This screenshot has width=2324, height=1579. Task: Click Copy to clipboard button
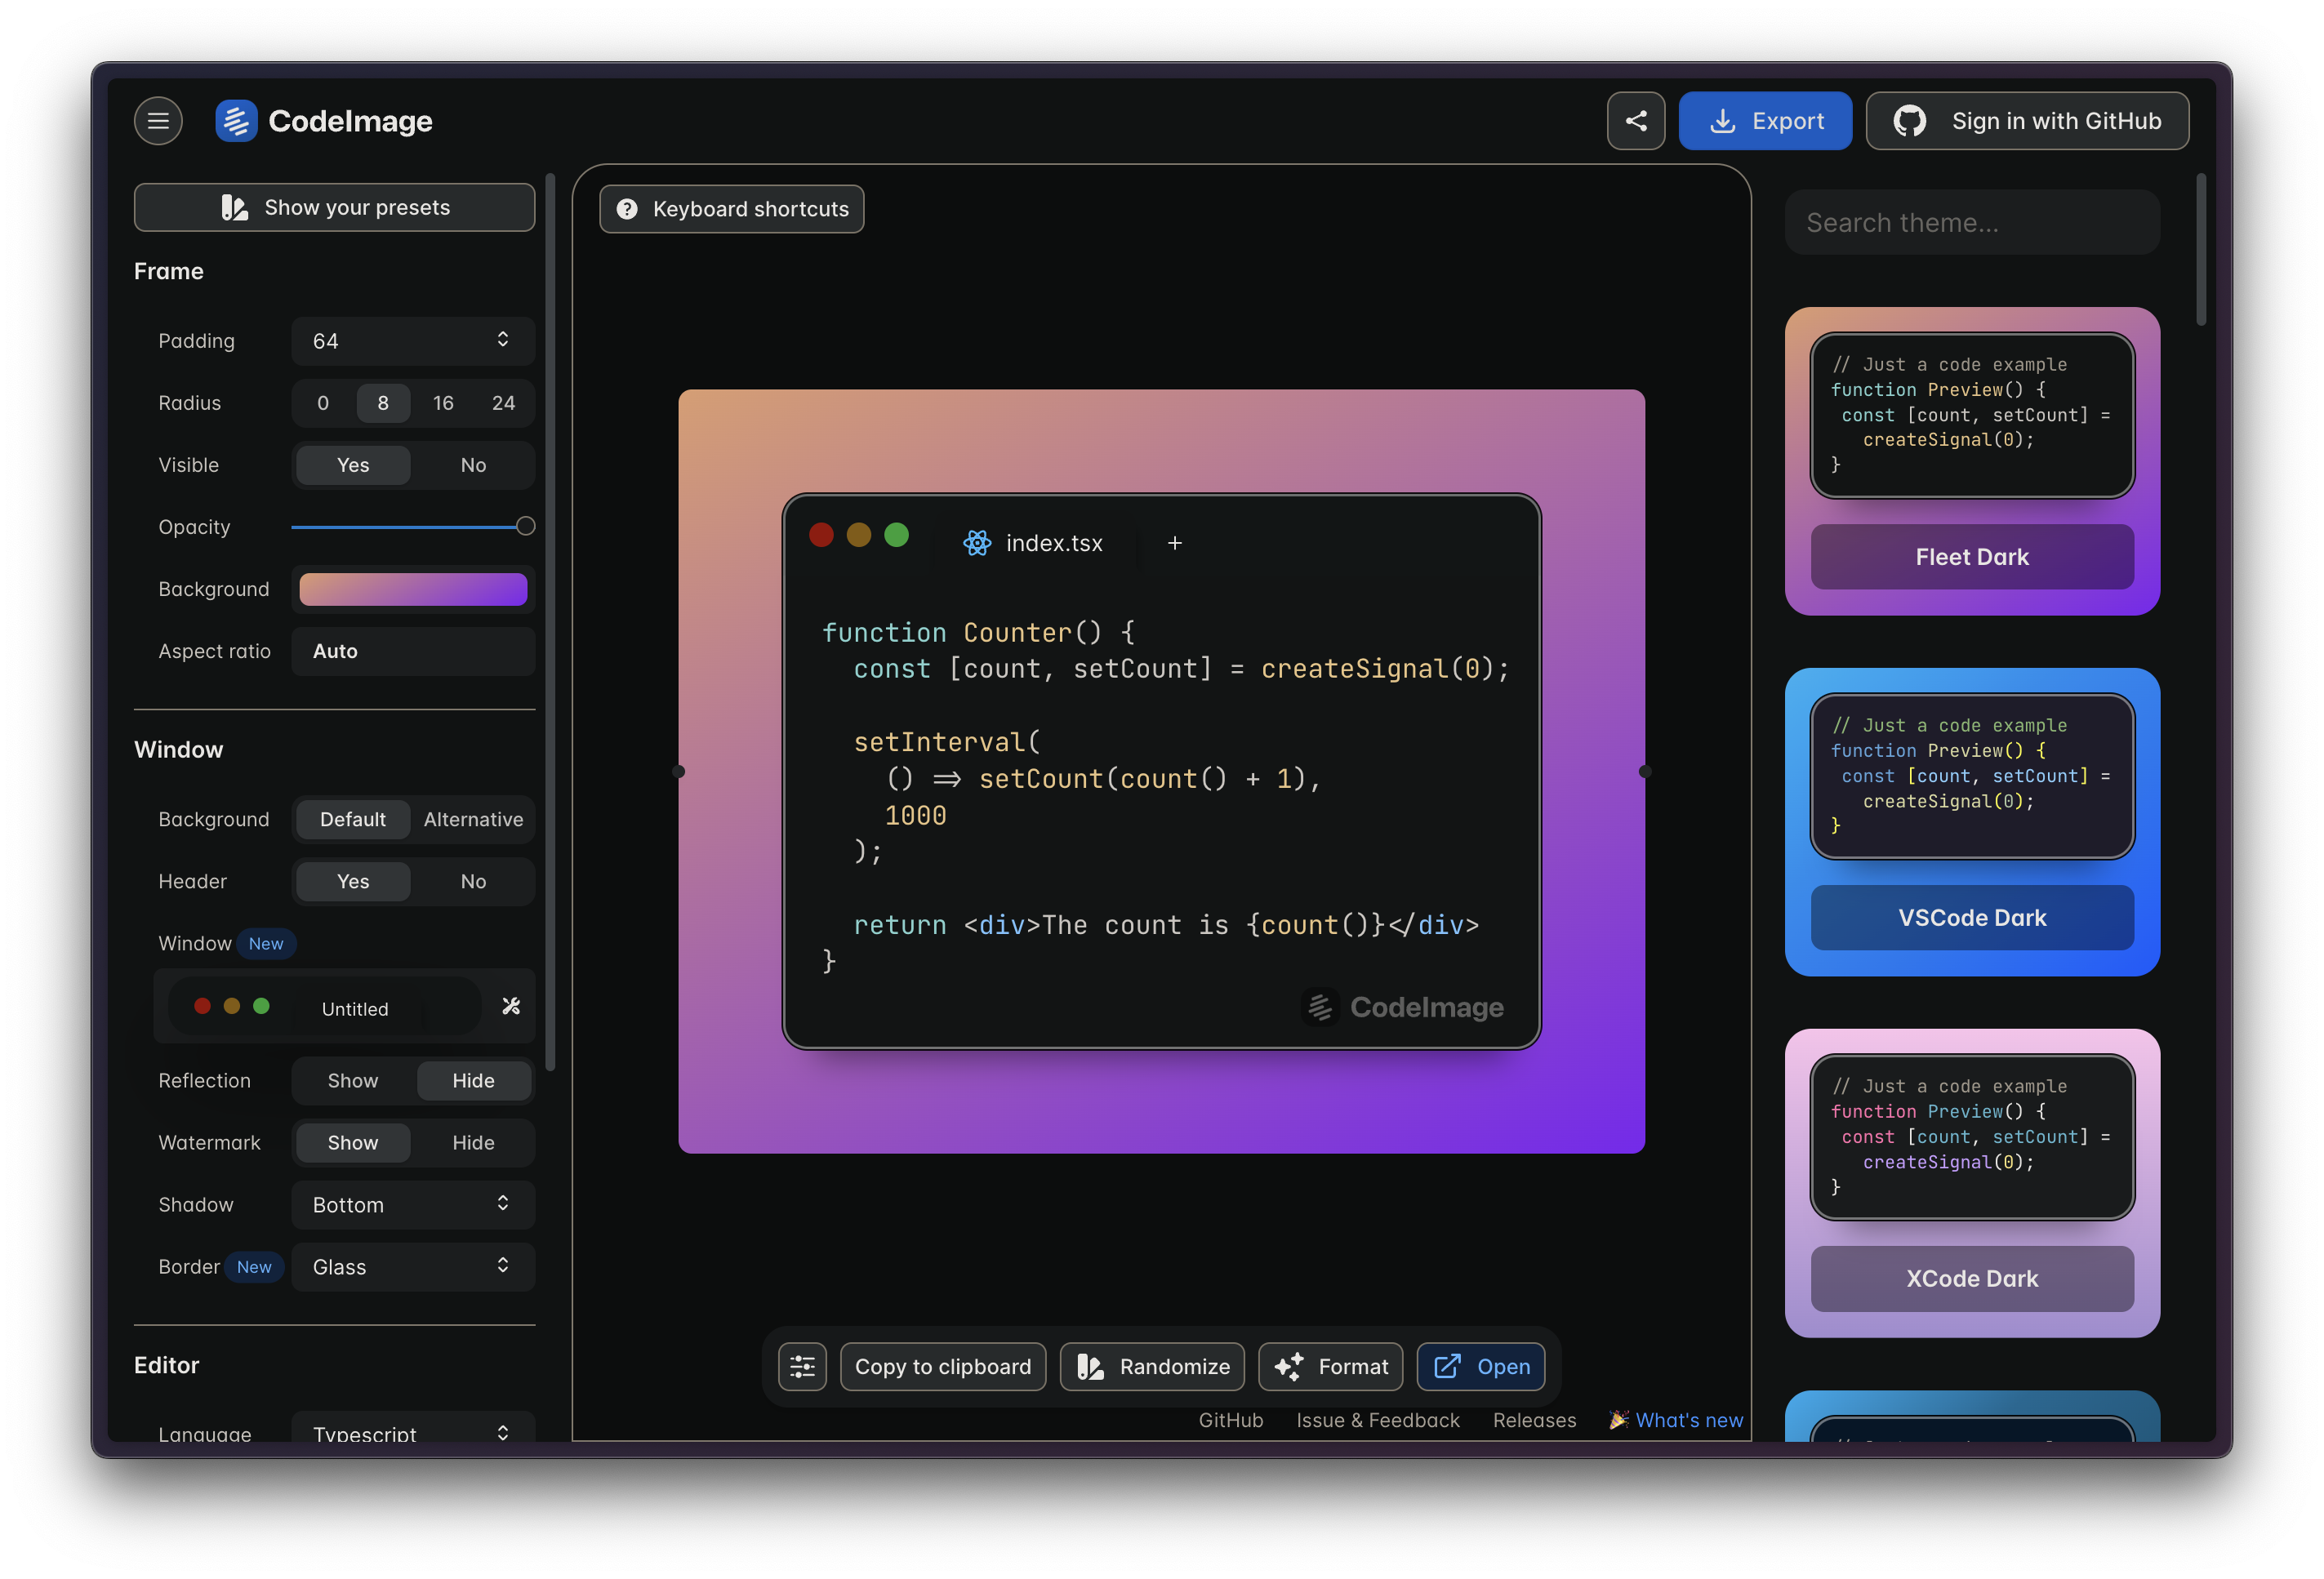[x=942, y=1366]
